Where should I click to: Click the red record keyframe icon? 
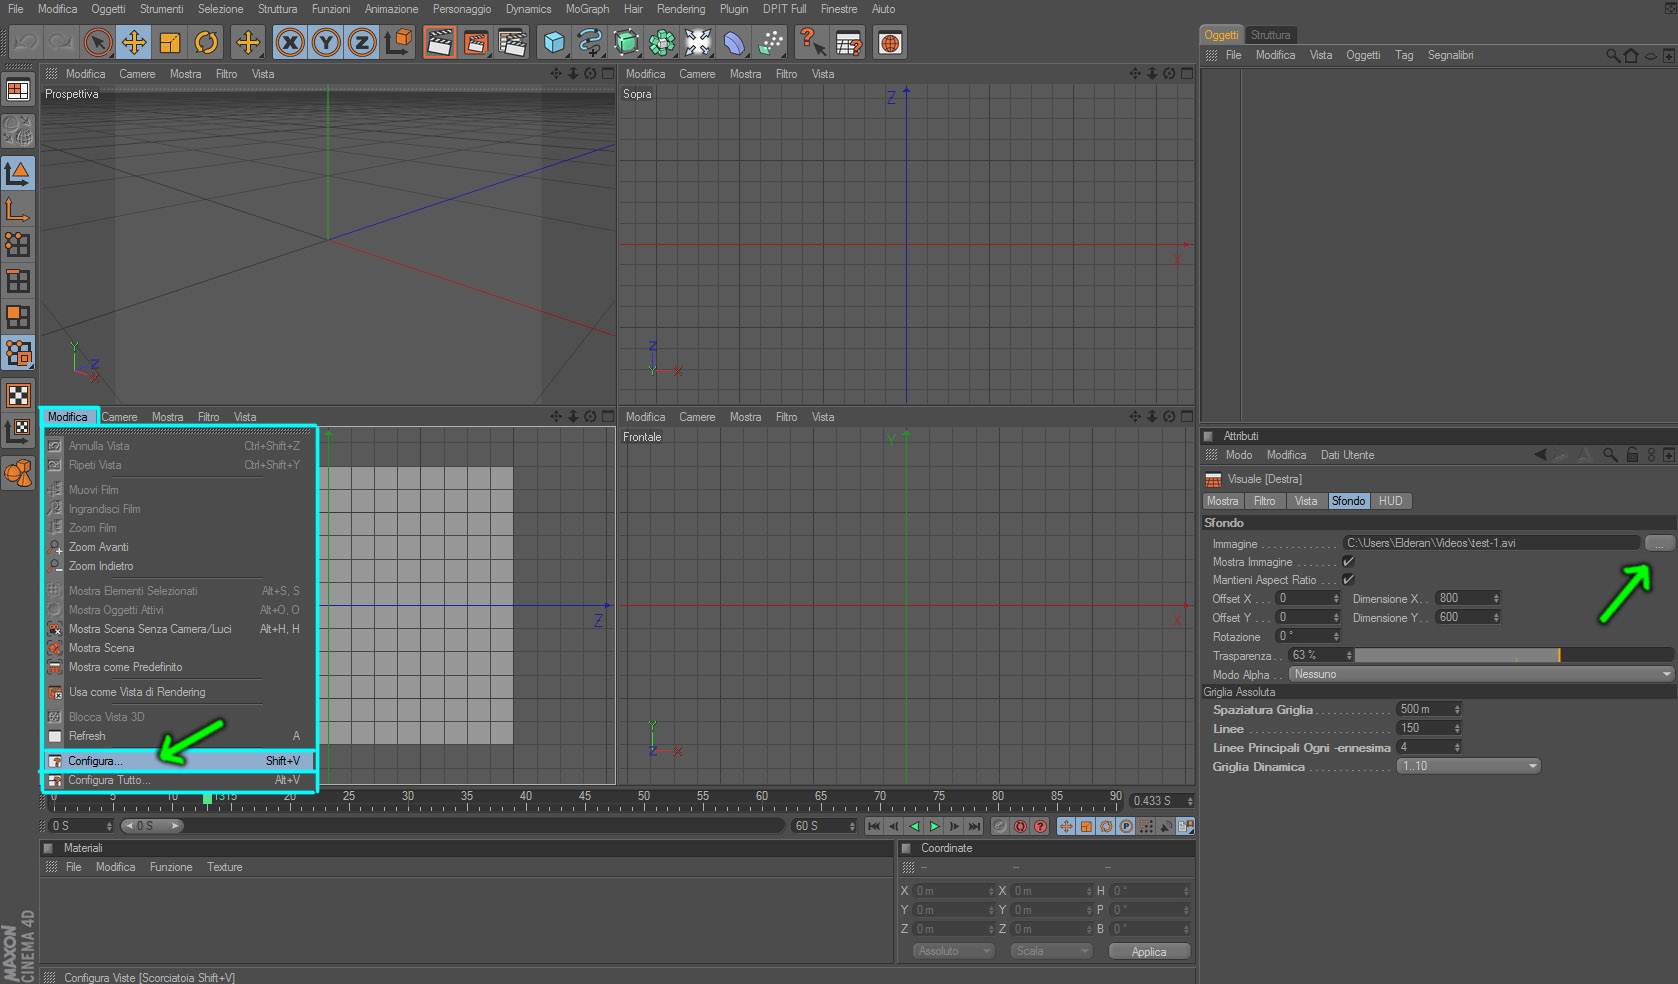tap(1020, 826)
